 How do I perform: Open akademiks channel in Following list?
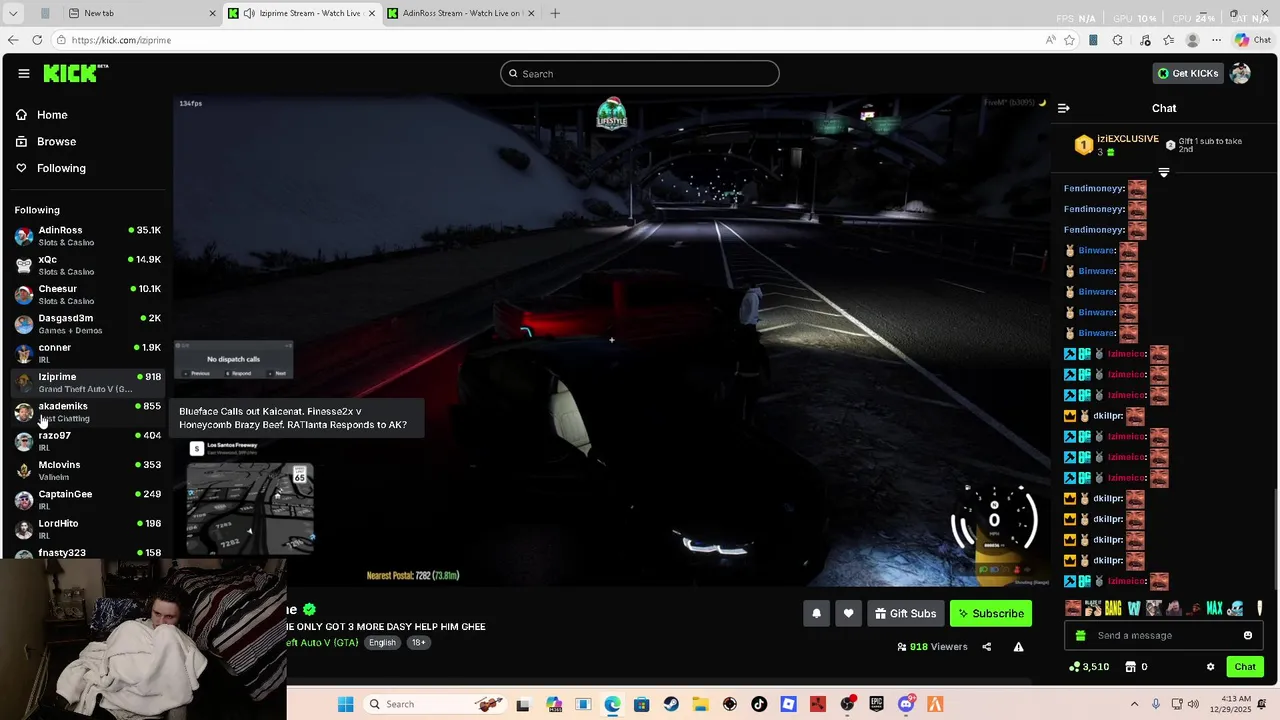point(87,412)
